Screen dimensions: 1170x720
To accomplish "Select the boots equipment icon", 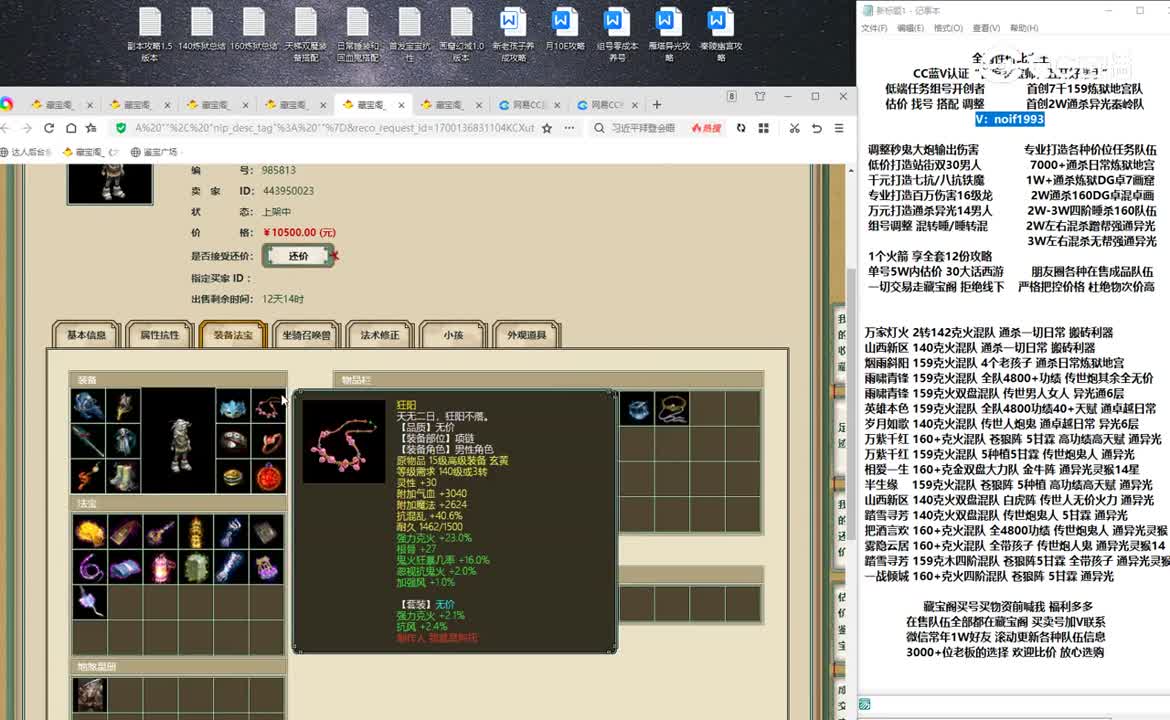I will [x=123, y=475].
